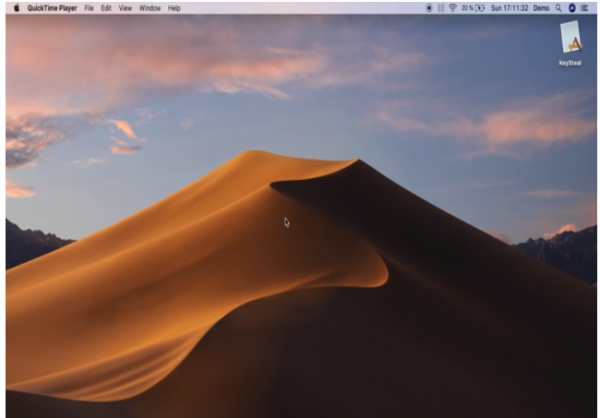Click the battery percentage text

pyautogui.click(x=467, y=8)
